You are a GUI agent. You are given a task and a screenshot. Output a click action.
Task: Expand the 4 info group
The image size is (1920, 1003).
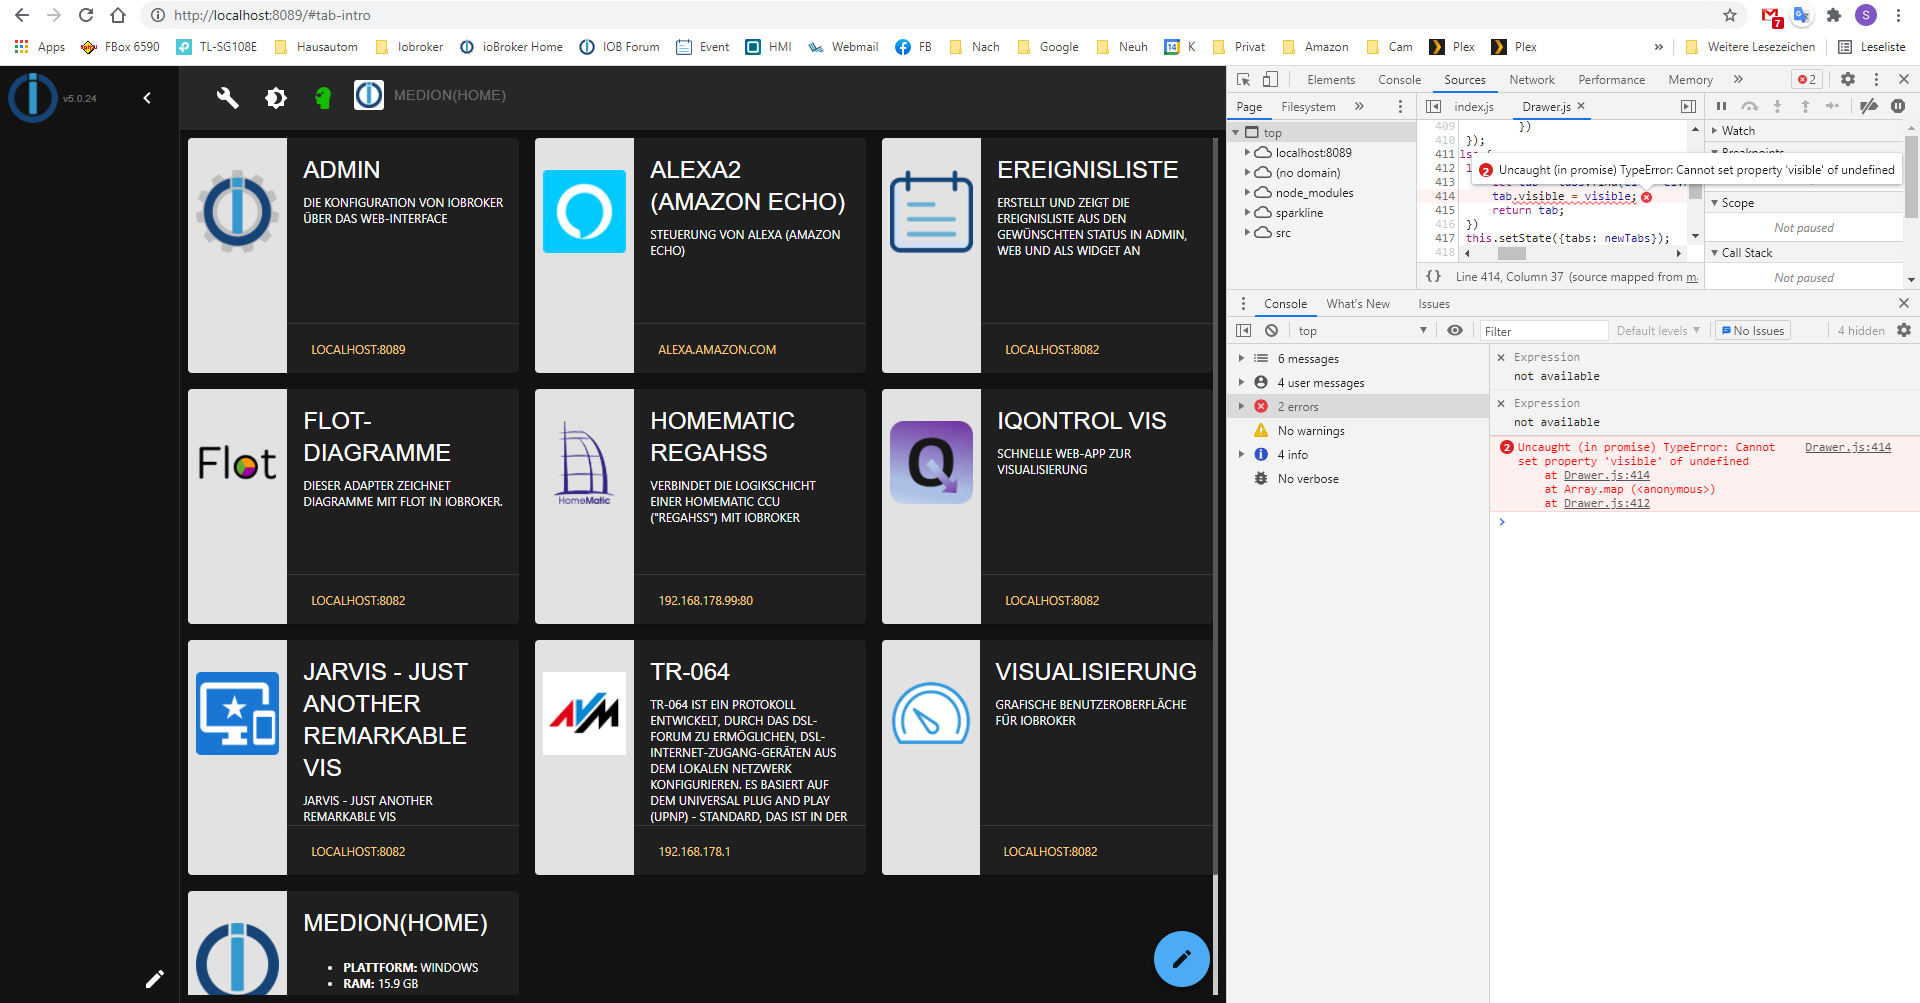1241,454
